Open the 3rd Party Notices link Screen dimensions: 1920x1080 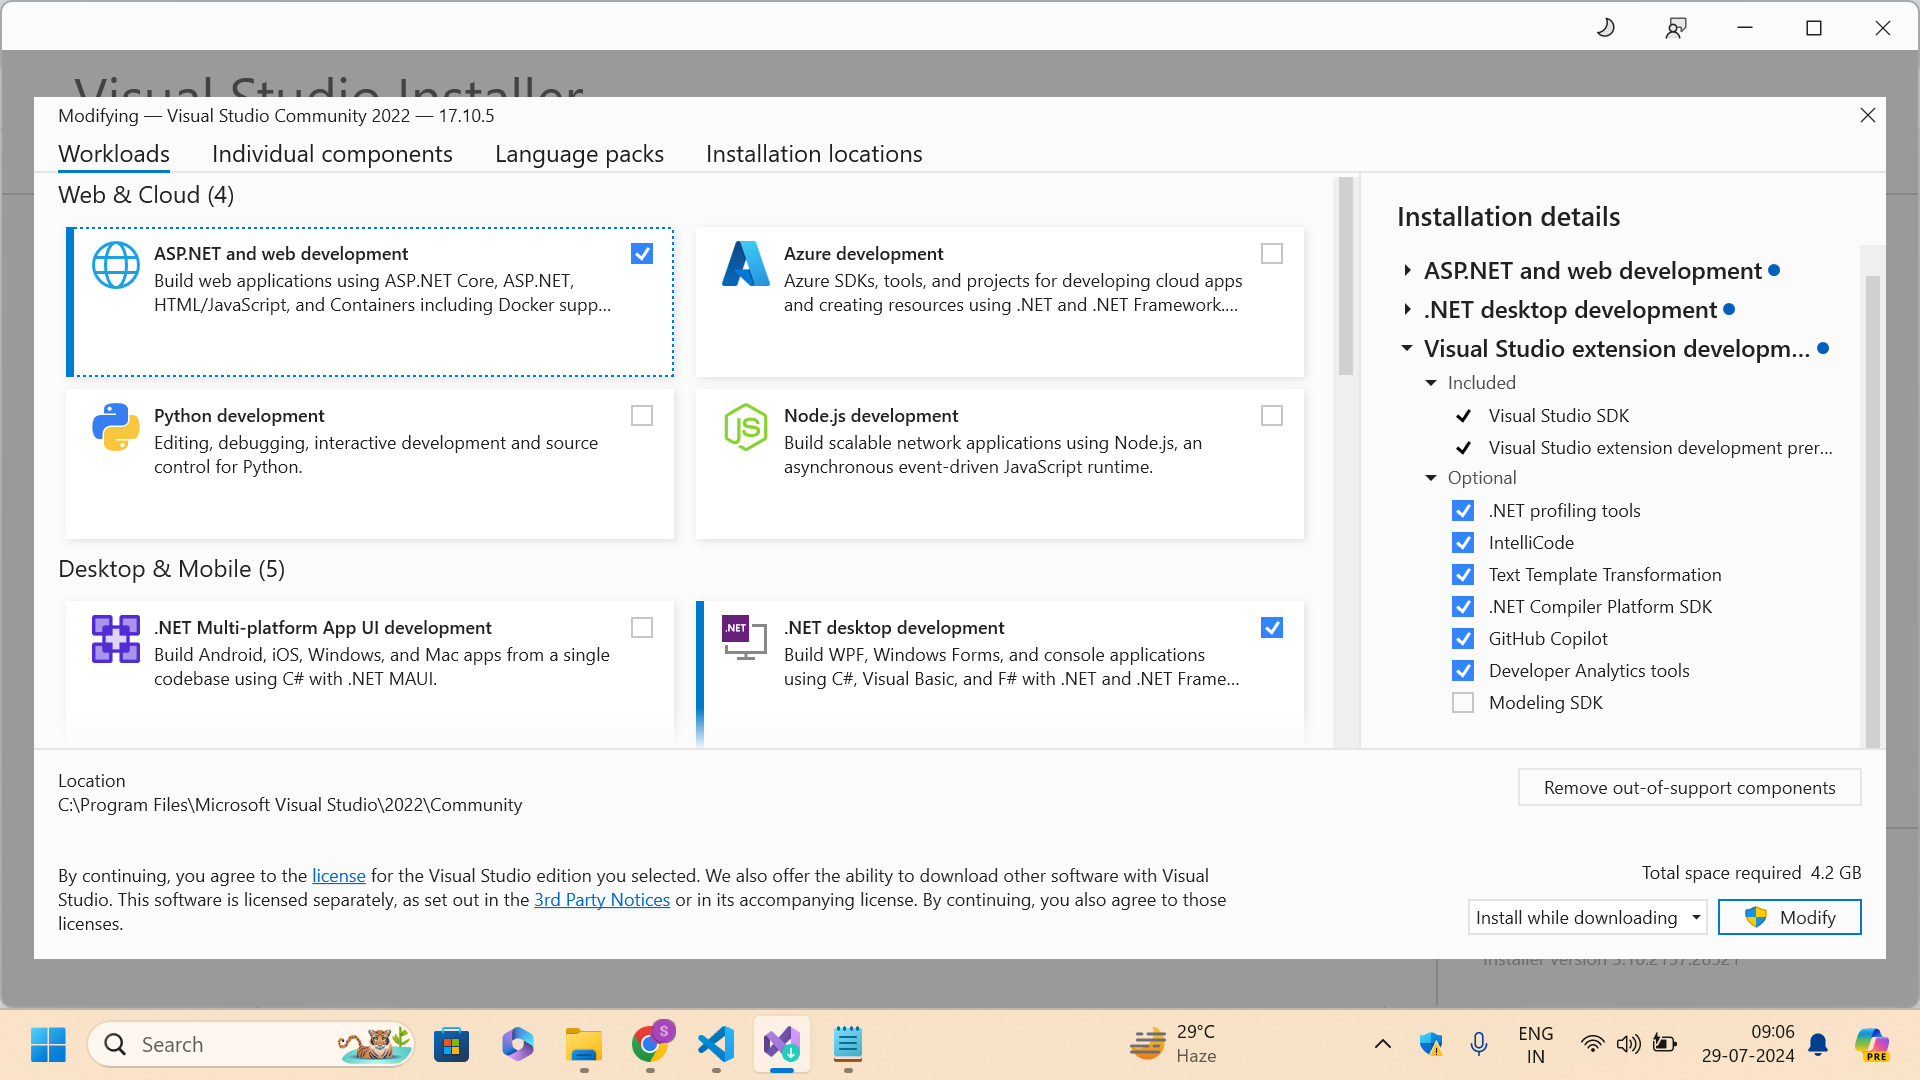[x=602, y=900]
